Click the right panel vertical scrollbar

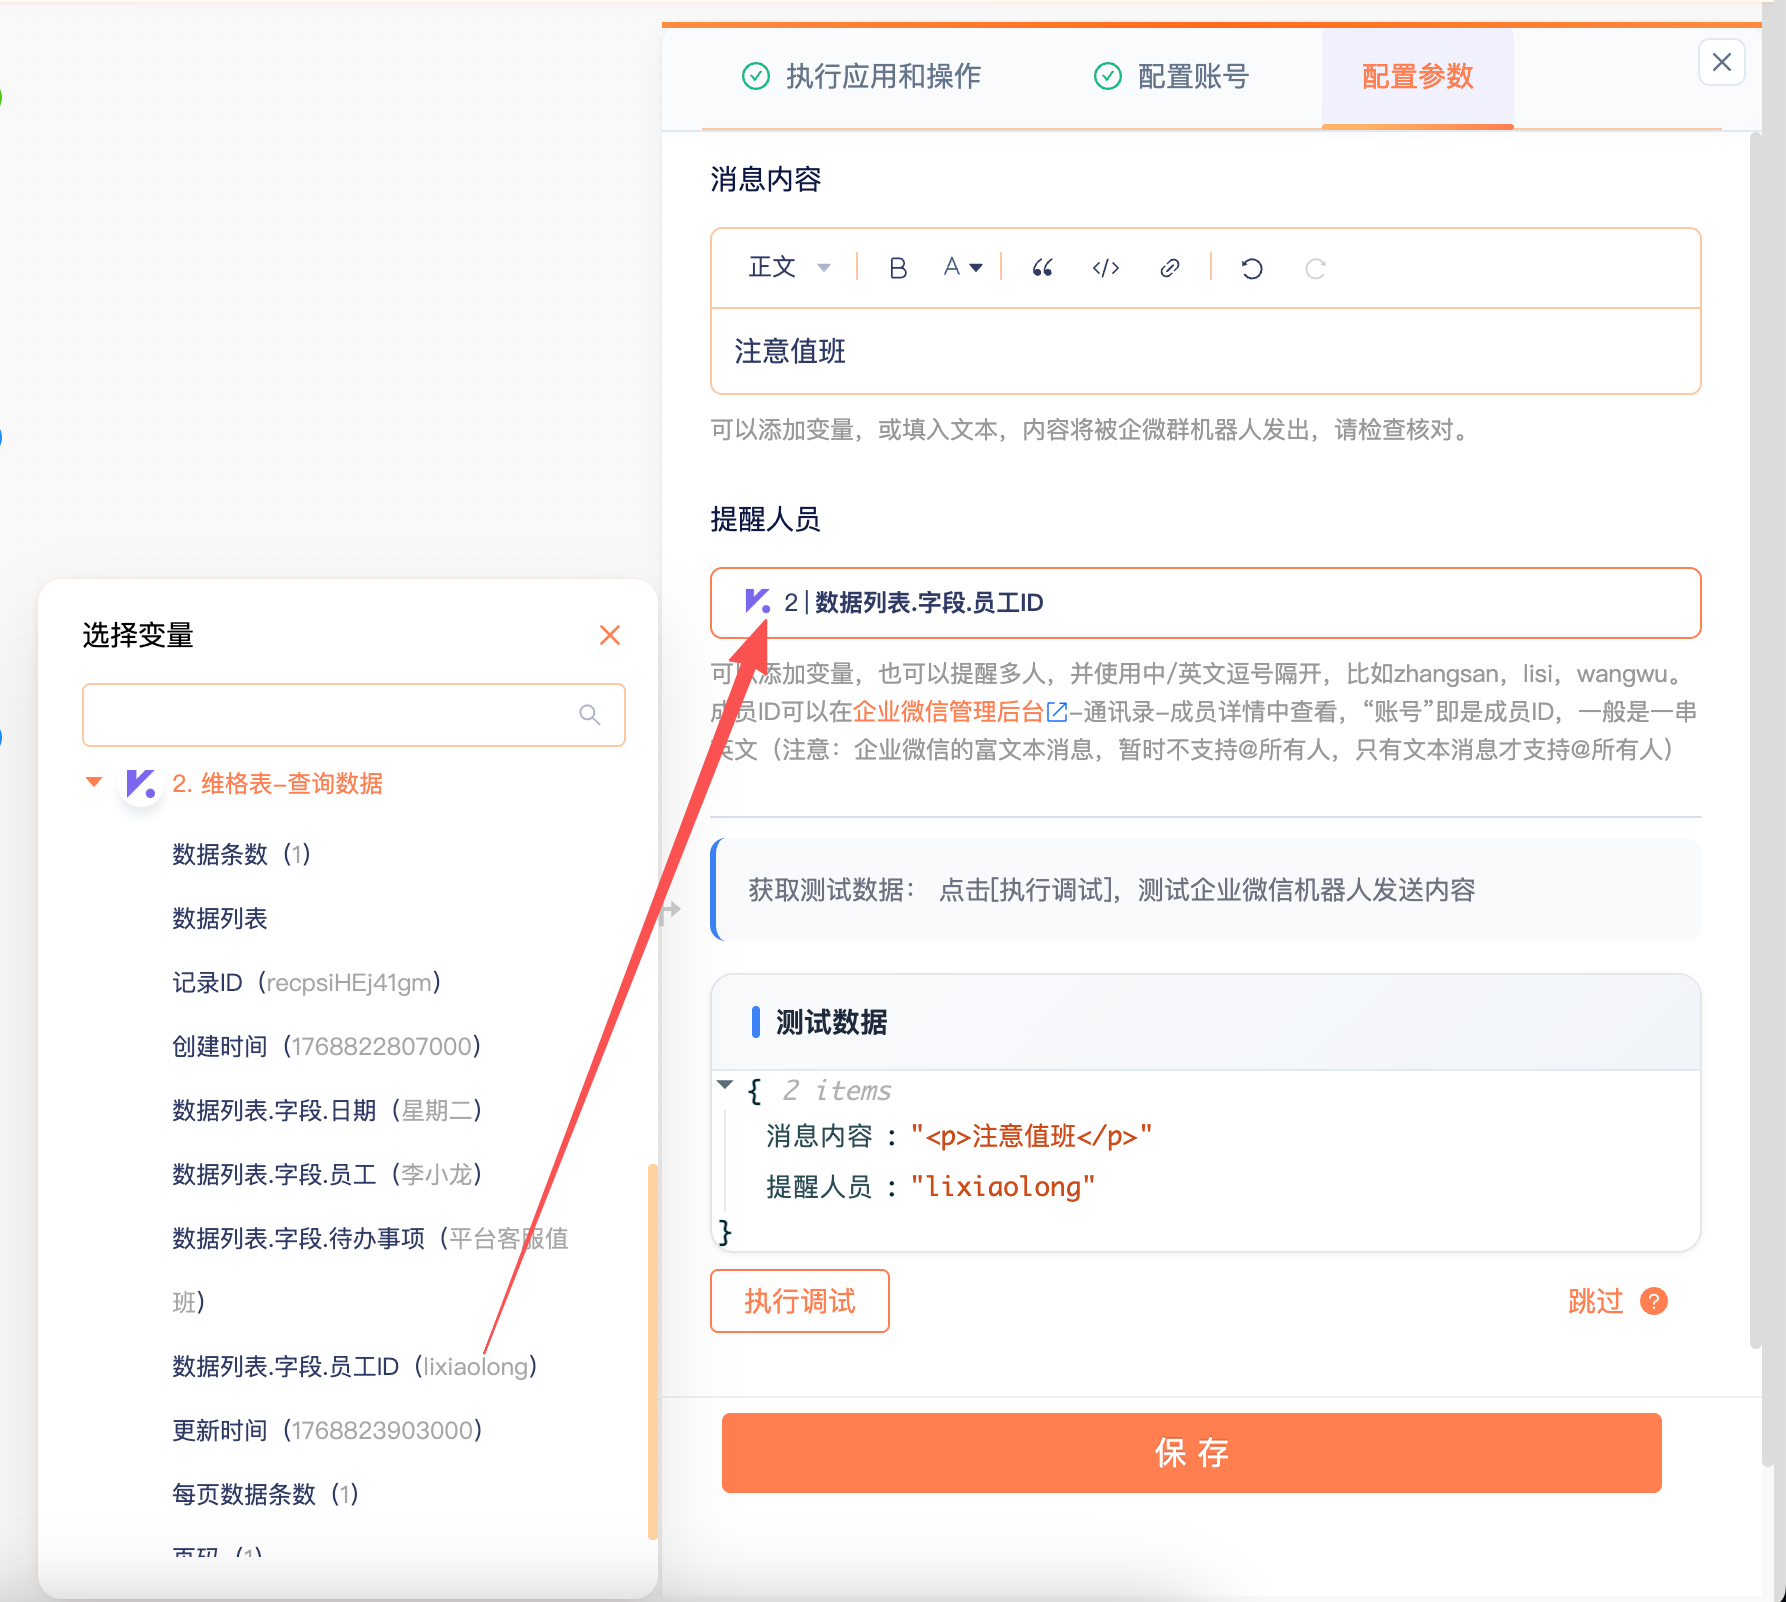pos(1755,740)
